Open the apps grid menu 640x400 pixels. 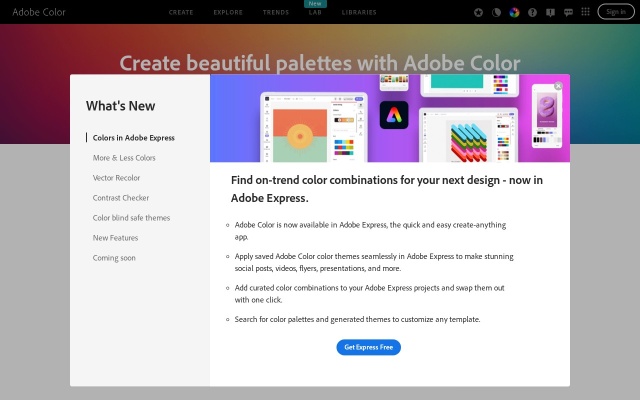tap(585, 12)
